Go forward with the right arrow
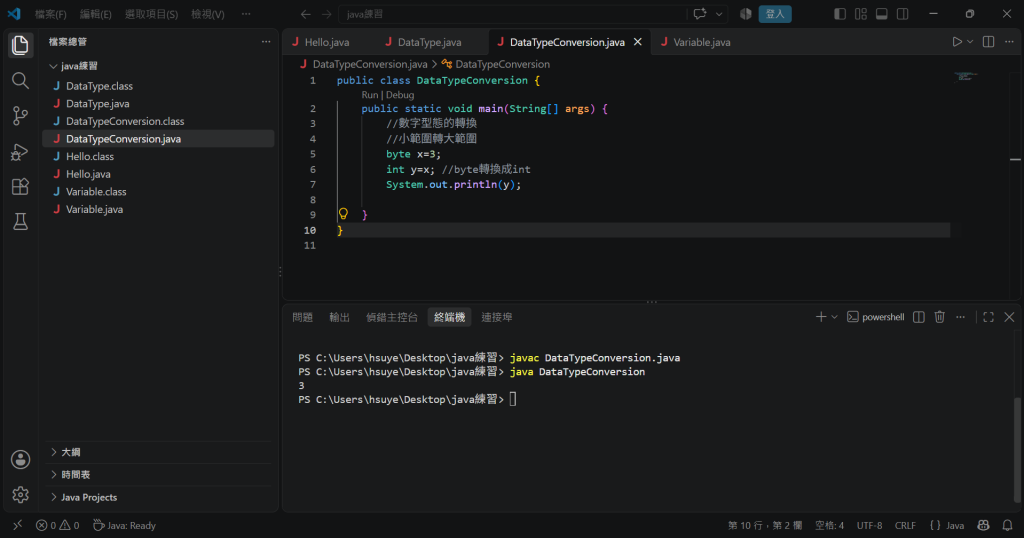 click(327, 14)
